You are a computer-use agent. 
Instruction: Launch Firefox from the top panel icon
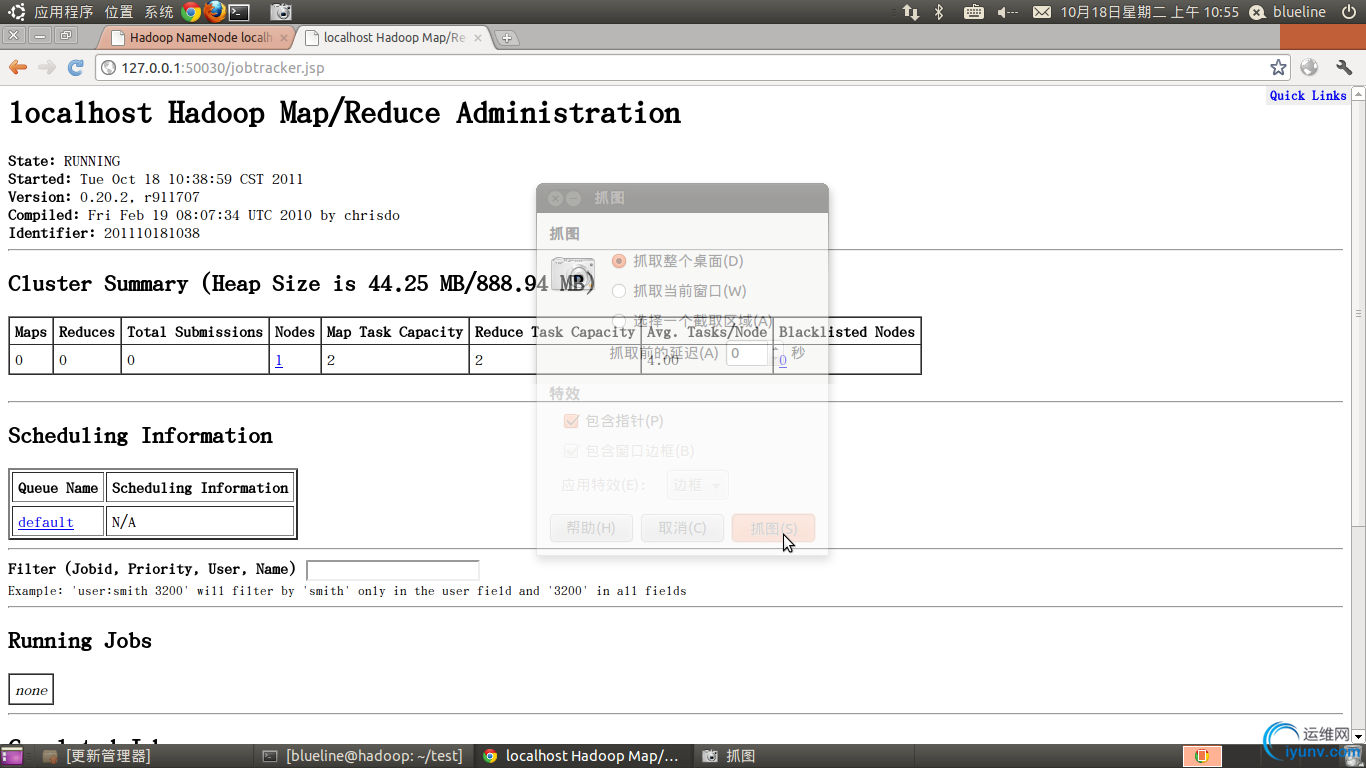(x=215, y=12)
